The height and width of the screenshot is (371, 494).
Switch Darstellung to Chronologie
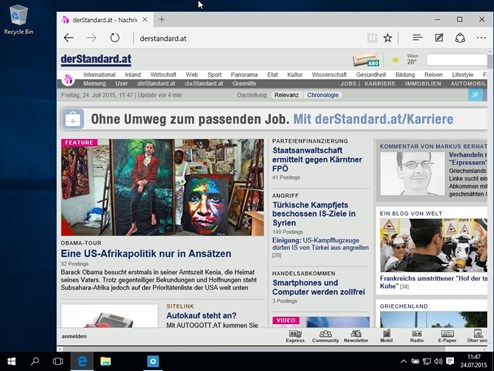point(323,95)
